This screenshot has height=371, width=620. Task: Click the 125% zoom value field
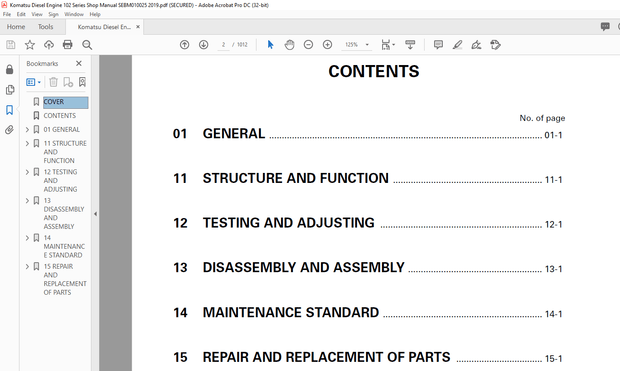(351, 45)
